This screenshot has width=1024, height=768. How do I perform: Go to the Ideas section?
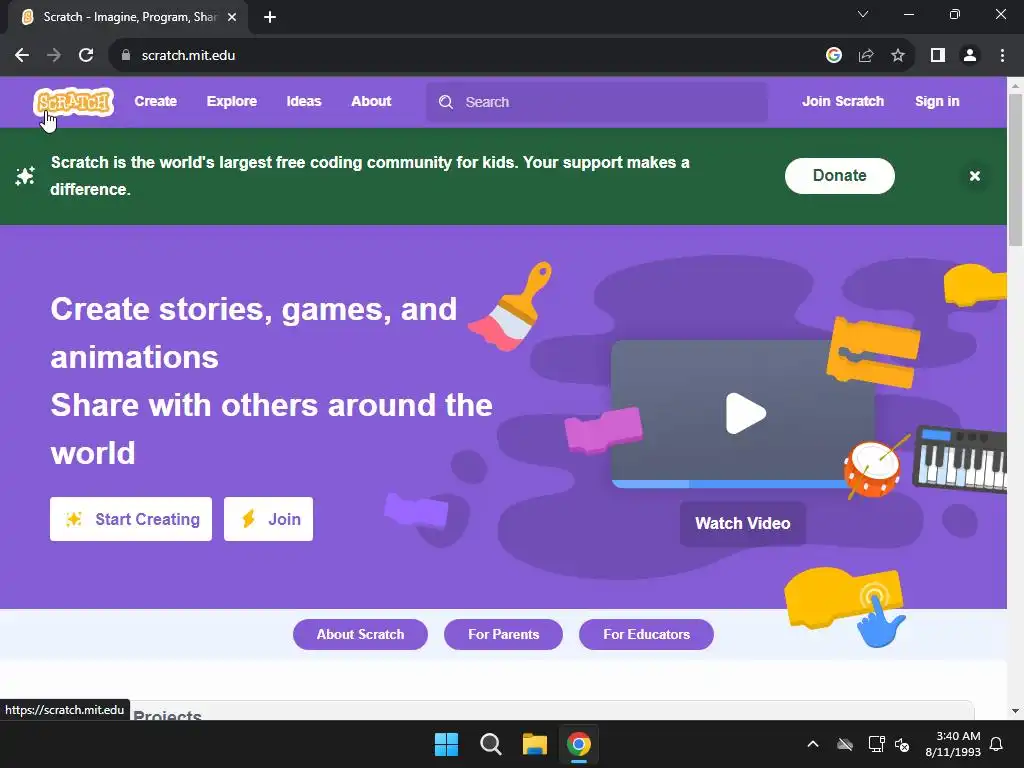(304, 101)
